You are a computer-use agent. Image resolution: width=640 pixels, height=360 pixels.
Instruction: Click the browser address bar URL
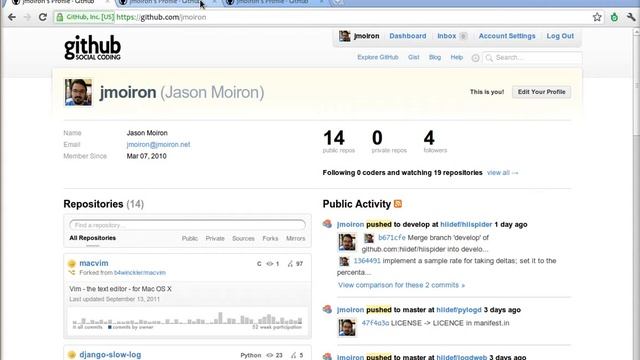click(x=161, y=17)
